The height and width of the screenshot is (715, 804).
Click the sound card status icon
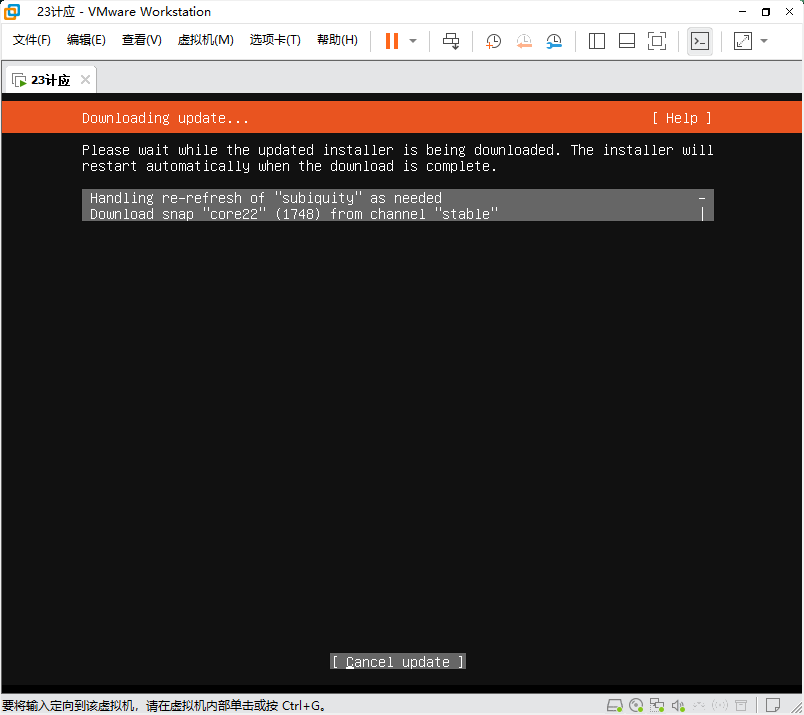[678, 706]
